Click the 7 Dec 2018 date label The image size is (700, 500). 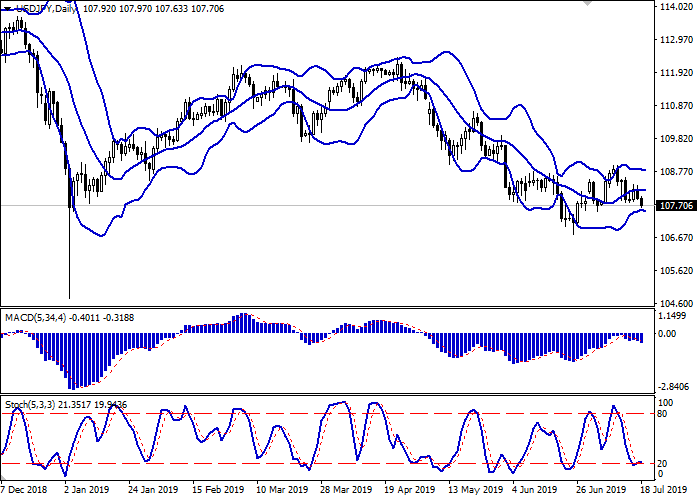click(x=26, y=490)
